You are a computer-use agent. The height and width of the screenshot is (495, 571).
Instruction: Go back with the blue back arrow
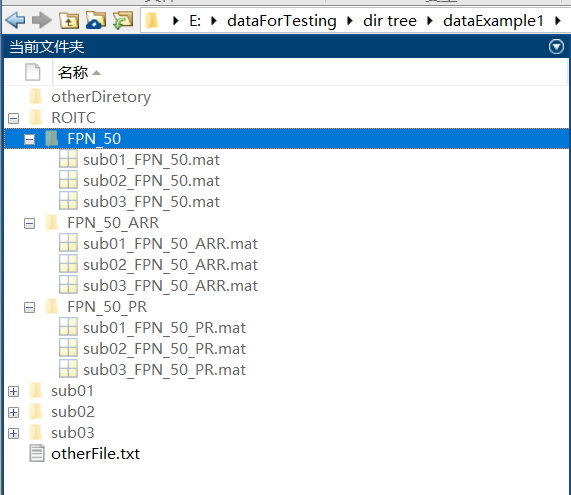coord(16,20)
